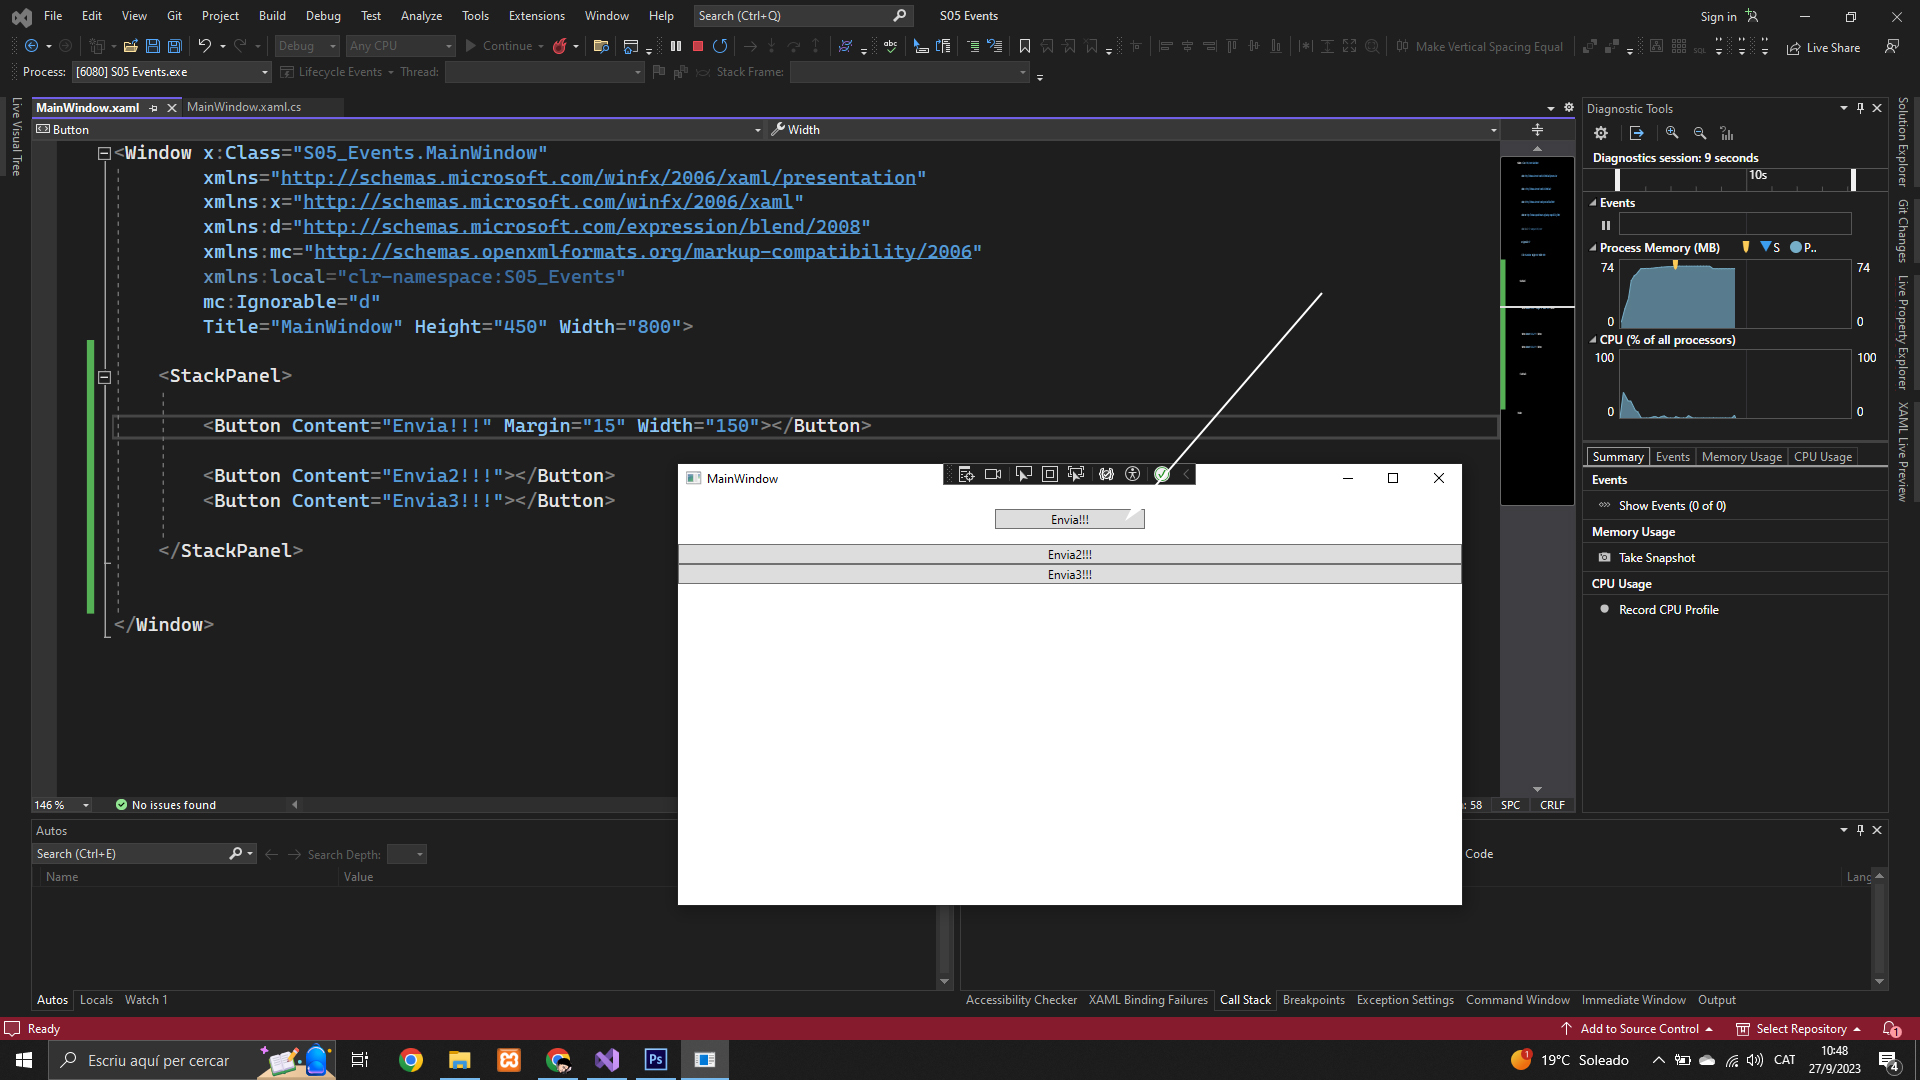Open Live Visual Tree from in-app toolbar

pyautogui.click(x=966, y=474)
